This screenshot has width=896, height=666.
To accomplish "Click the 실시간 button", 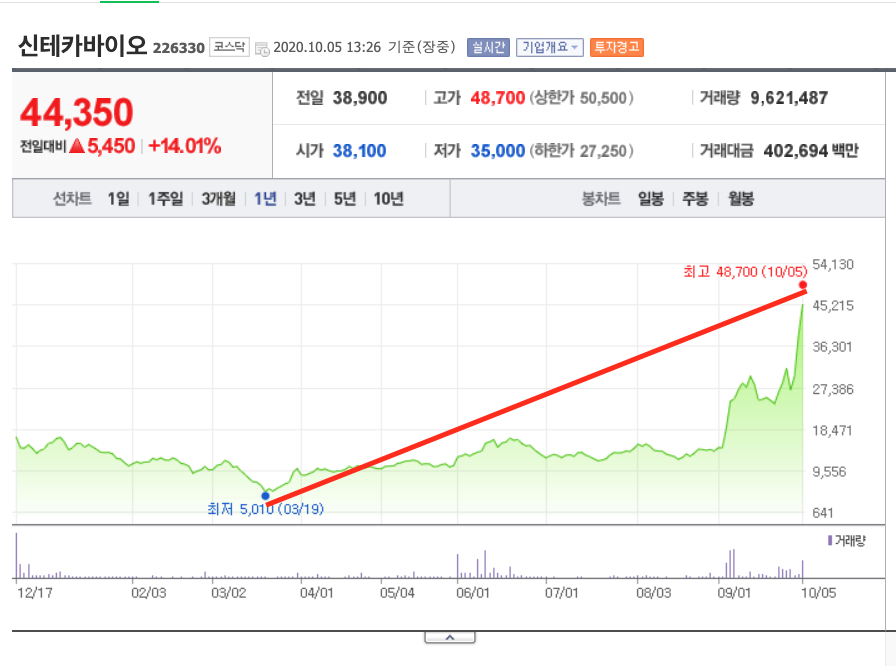I will (488, 47).
